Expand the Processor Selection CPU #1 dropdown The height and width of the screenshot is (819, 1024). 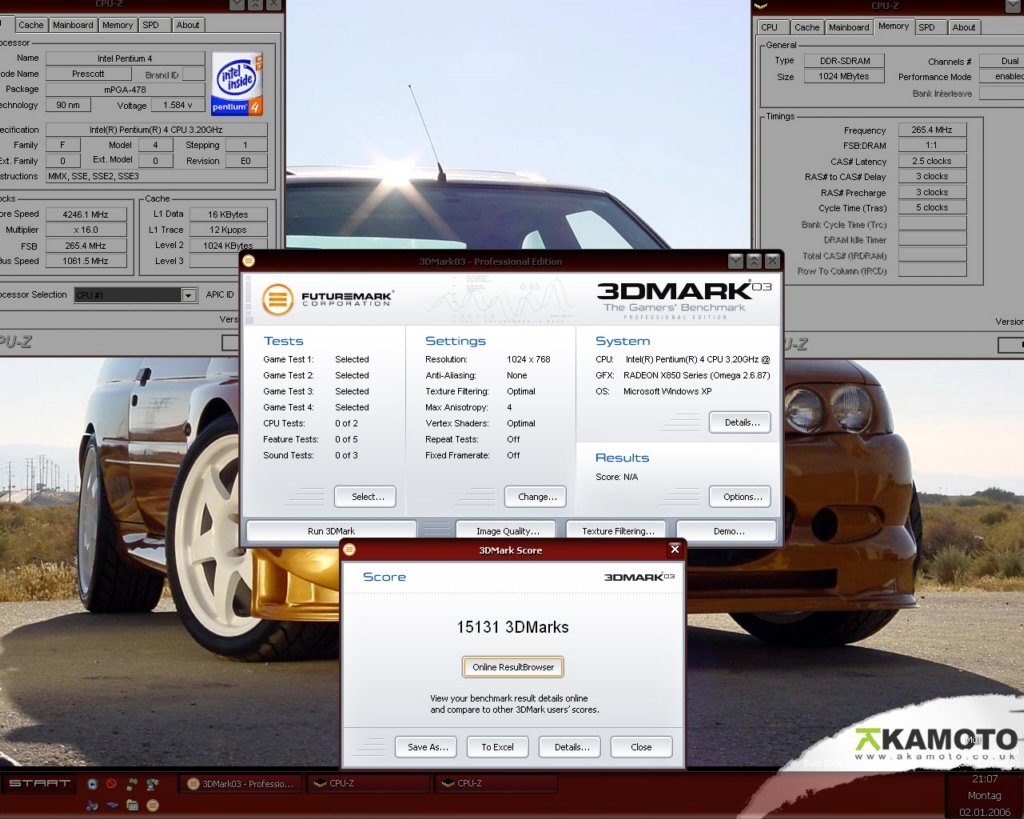pos(188,295)
